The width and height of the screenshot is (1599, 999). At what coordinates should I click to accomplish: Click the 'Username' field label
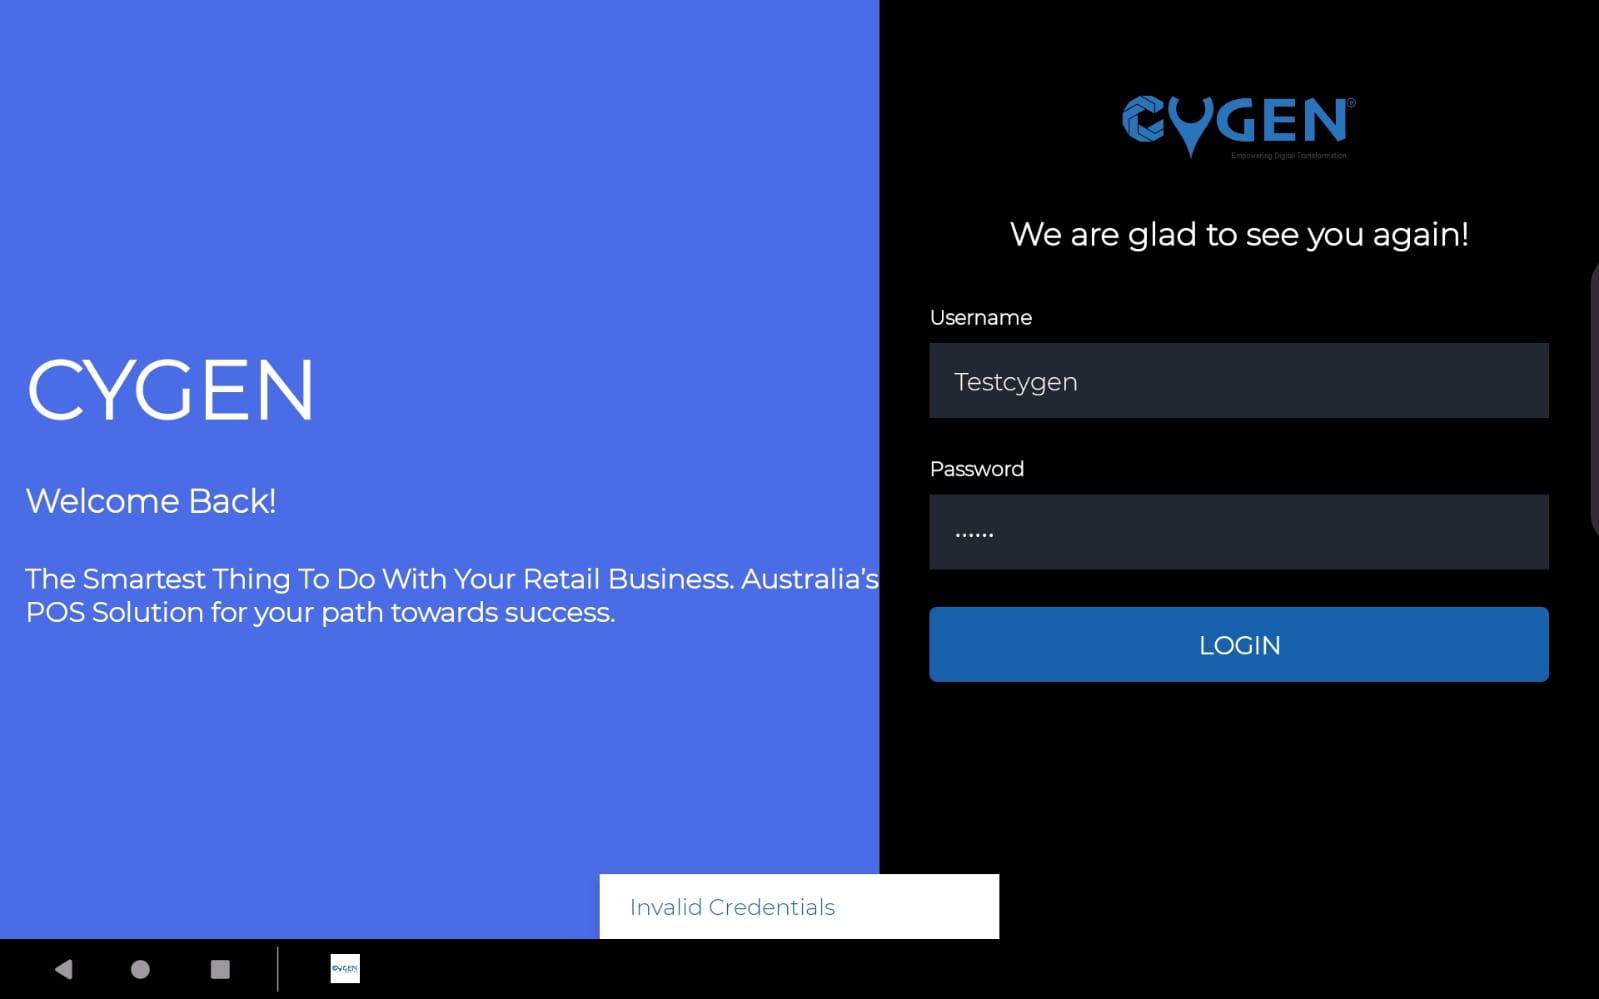click(981, 318)
